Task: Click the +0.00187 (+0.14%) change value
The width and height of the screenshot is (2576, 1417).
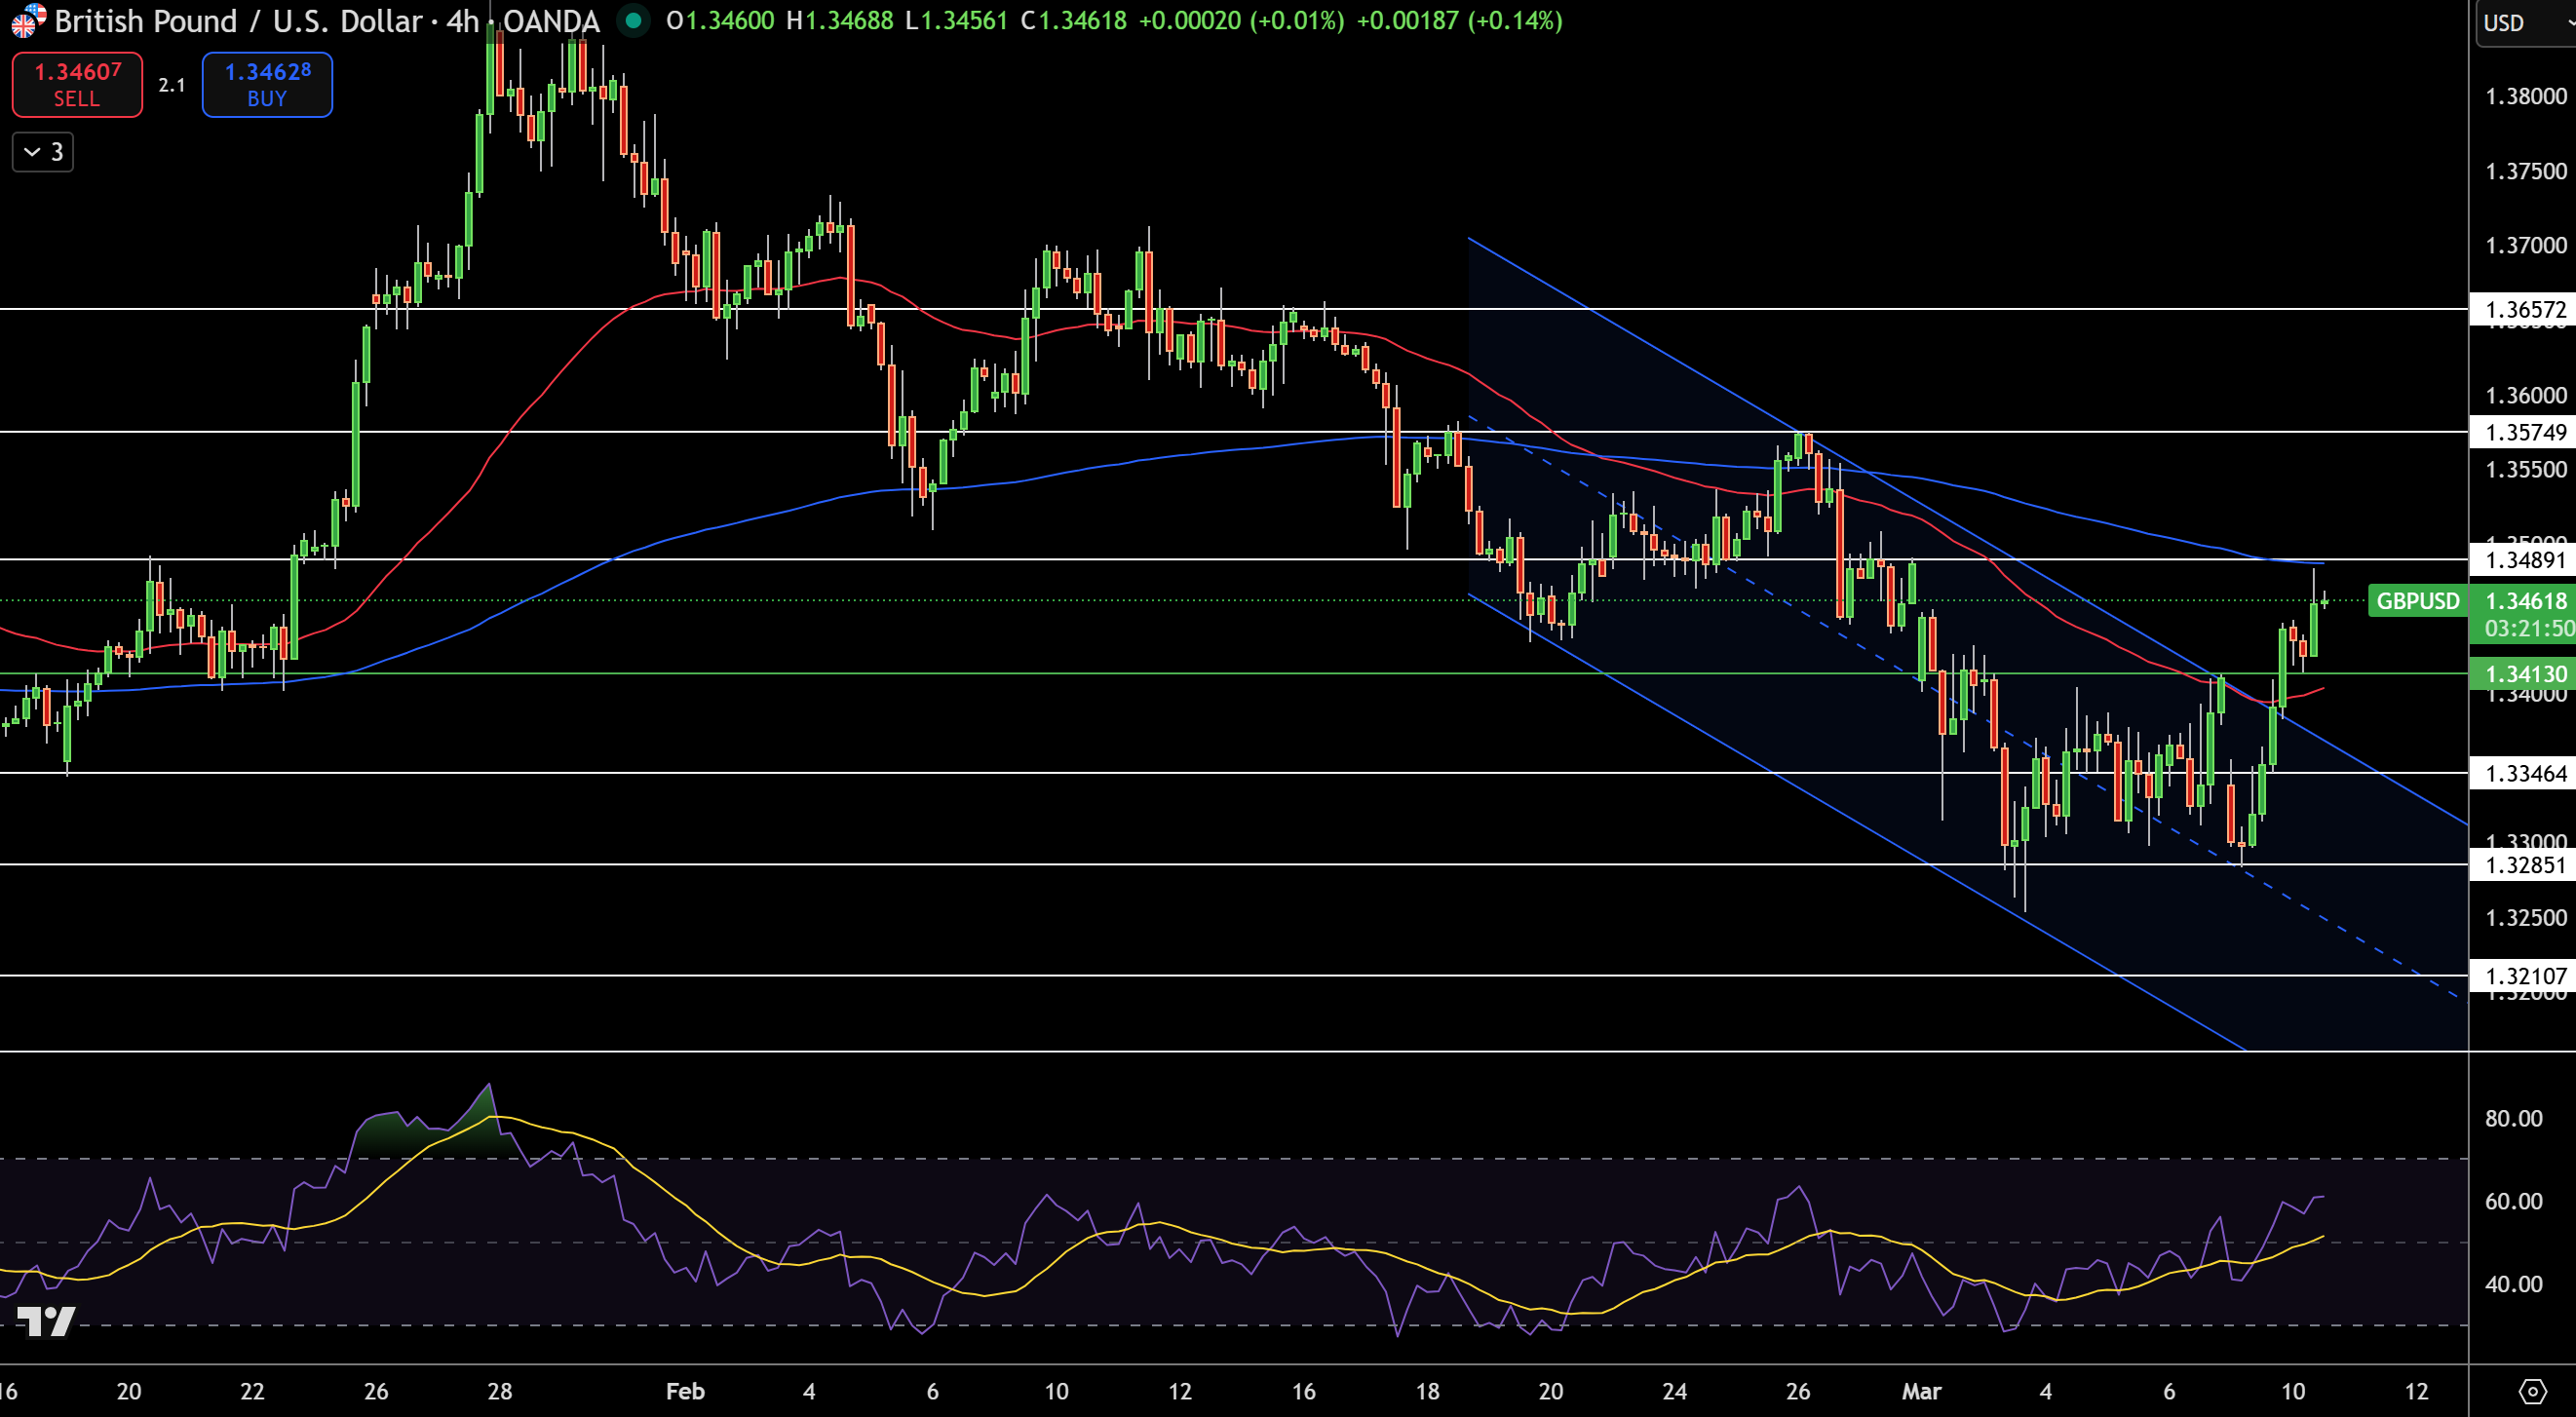Action: tap(1459, 20)
